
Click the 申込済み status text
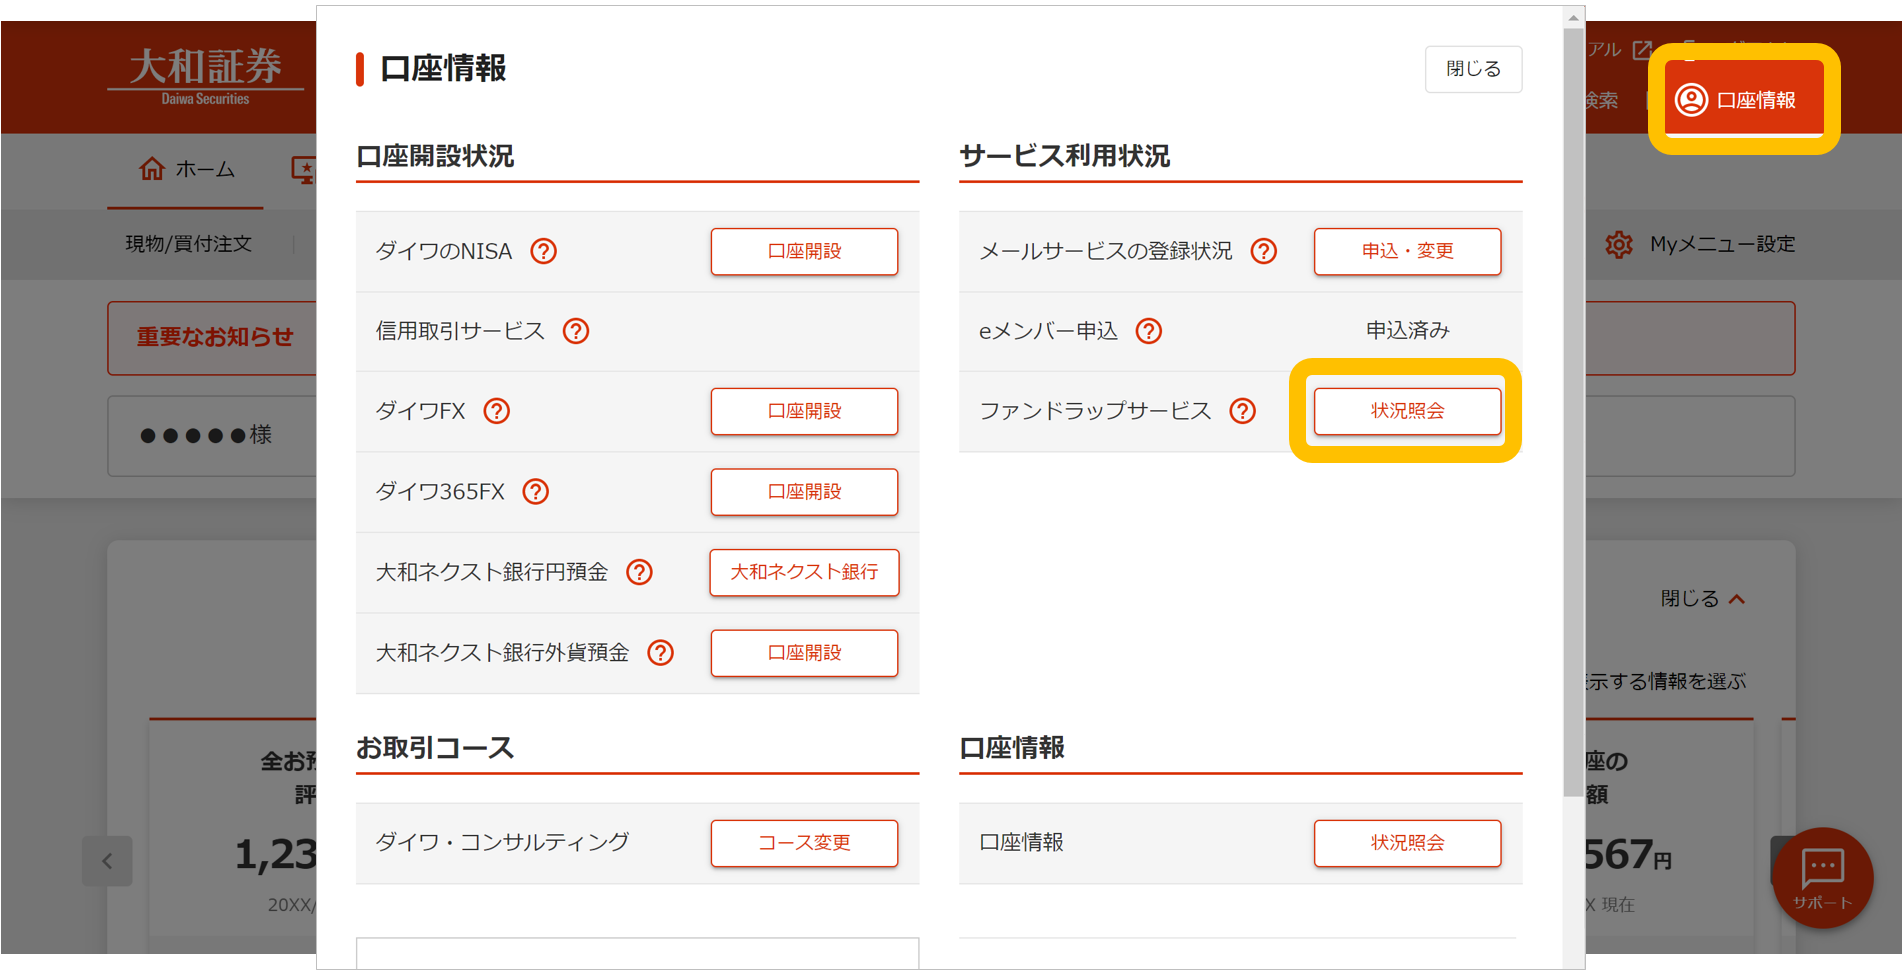(1407, 331)
